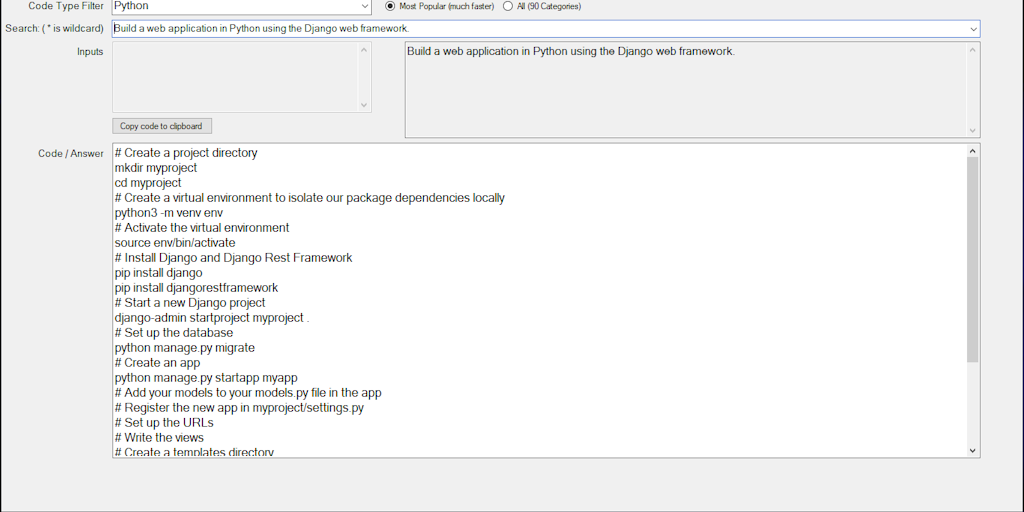Image resolution: width=1024 pixels, height=512 pixels.
Task: Click the 'Search: (* is wildcard)' label
Action: pyautogui.click(x=54, y=29)
